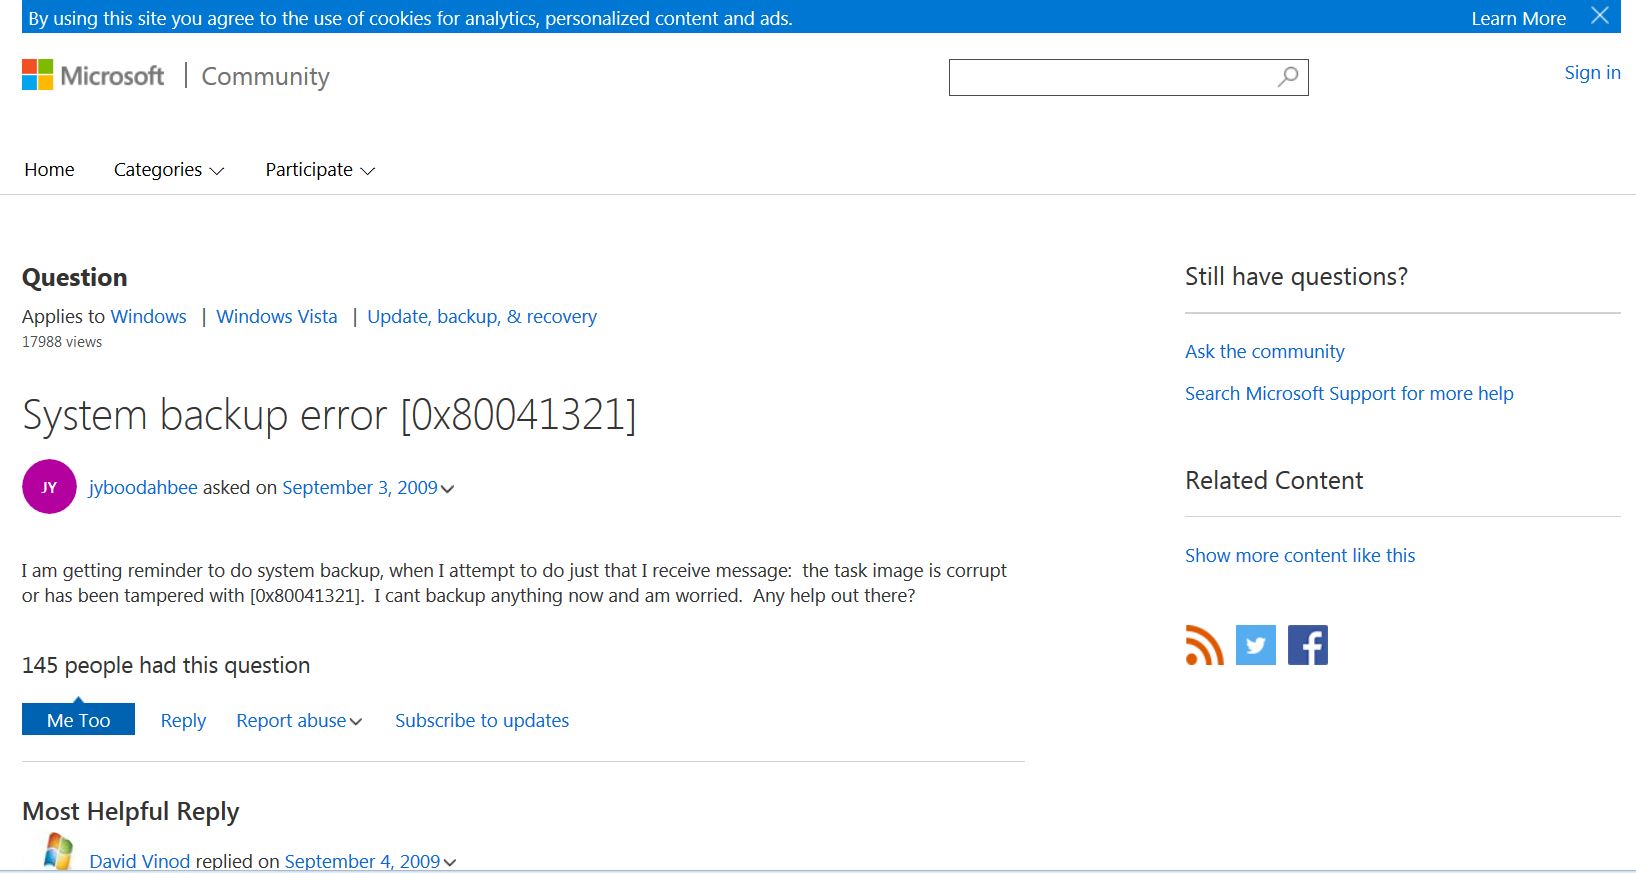1636x873 pixels.
Task: Expand the Categories menu
Action: pyautogui.click(x=168, y=170)
